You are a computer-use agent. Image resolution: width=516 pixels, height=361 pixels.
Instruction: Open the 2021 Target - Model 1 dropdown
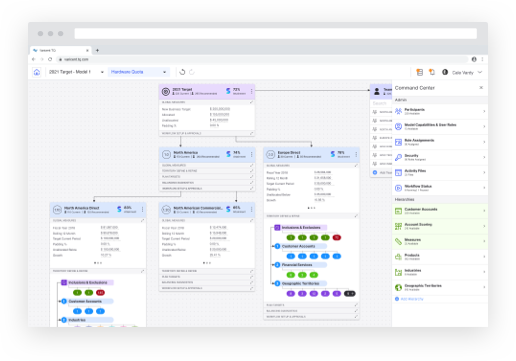76,72
